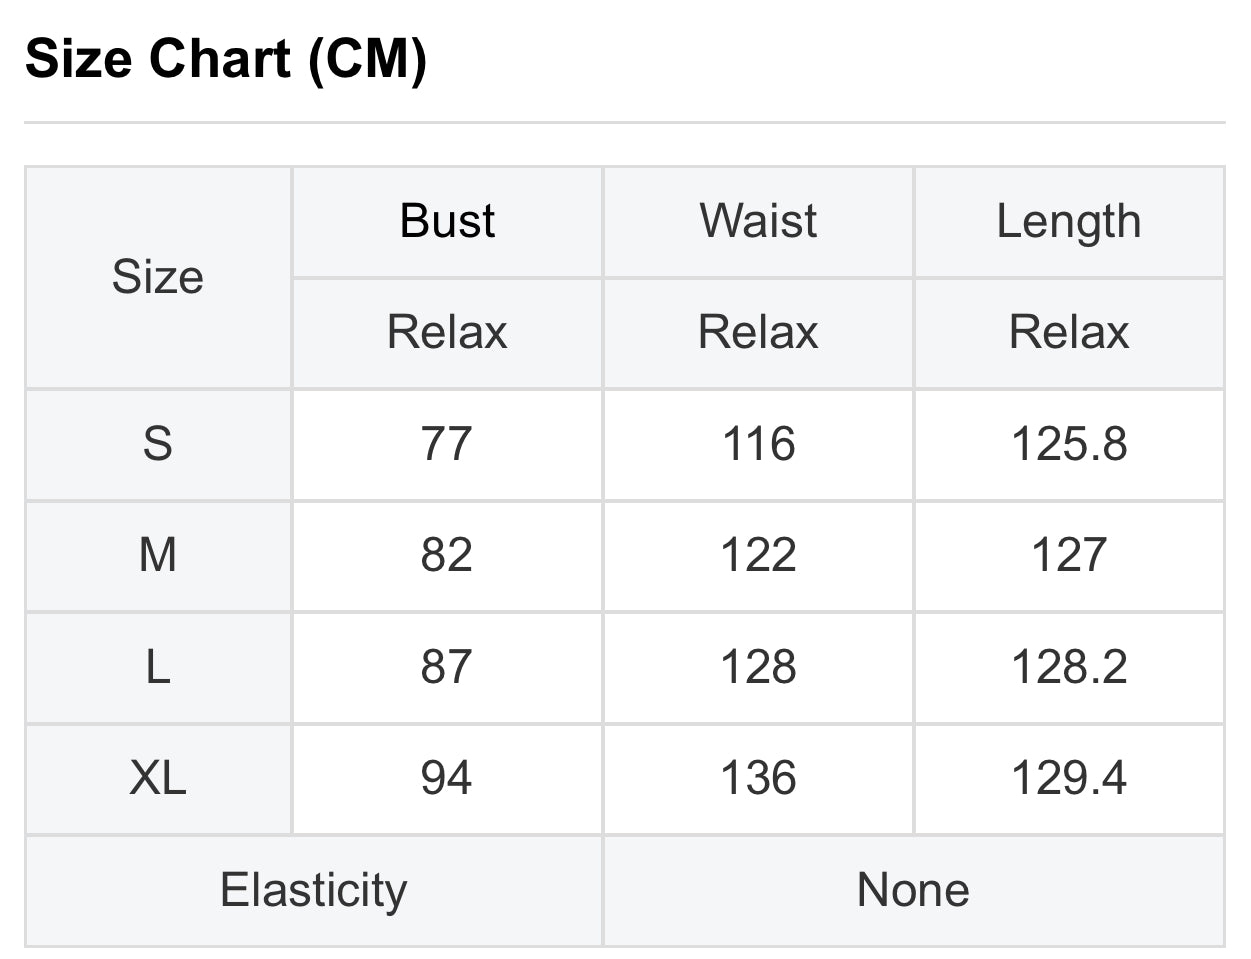Screen dimensions: 1251x959
Task: Click the Relax subheader under Length
Action: pyautogui.click(x=1068, y=332)
